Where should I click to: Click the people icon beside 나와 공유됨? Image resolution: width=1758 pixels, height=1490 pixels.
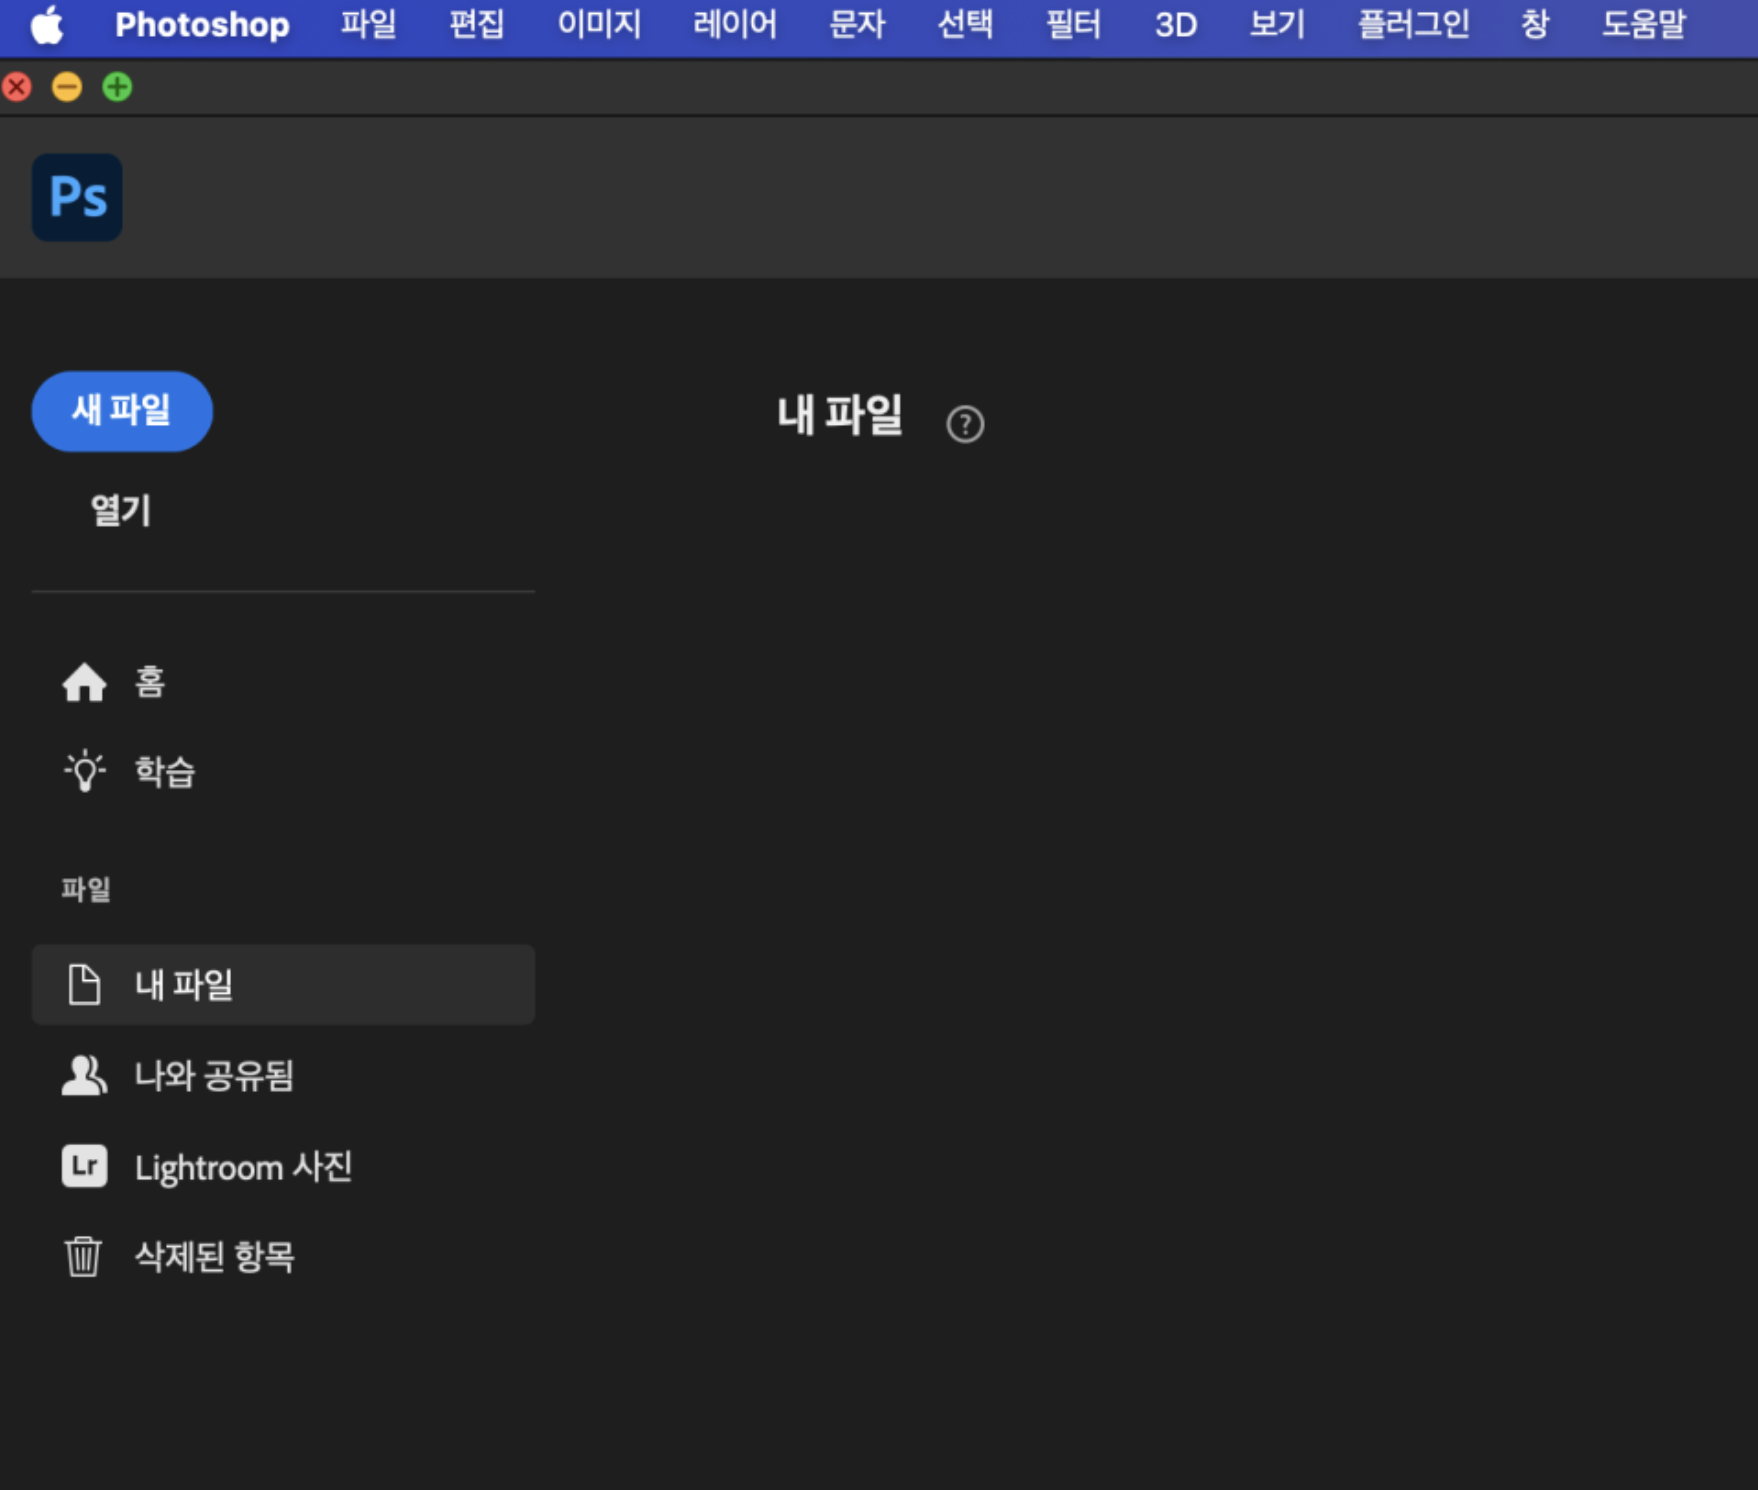[84, 1076]
